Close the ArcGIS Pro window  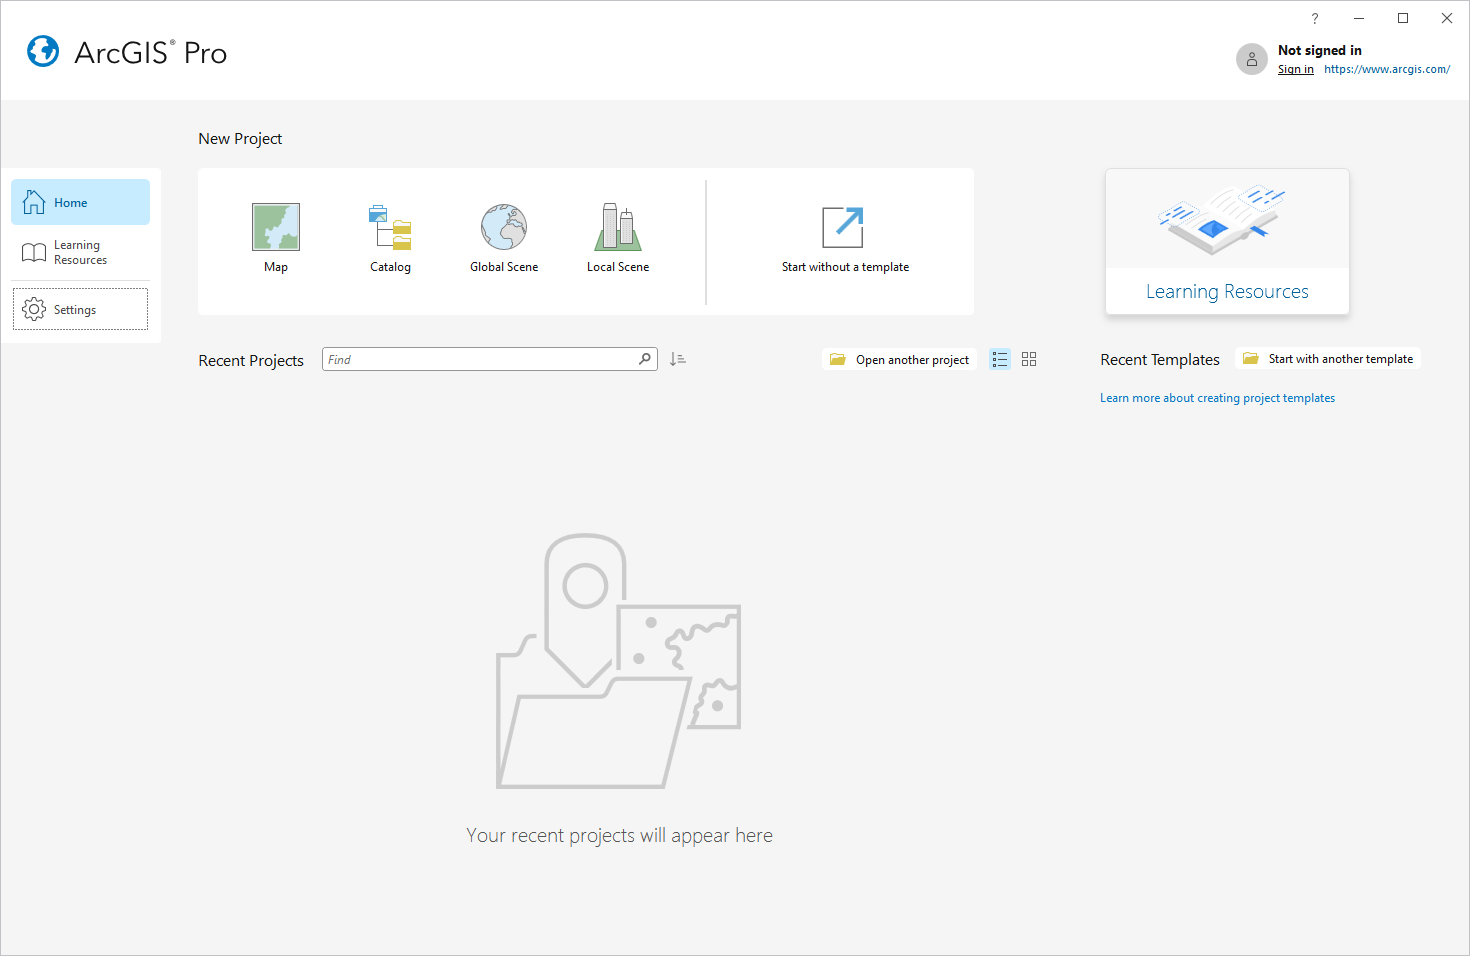tap(1447, 18)
